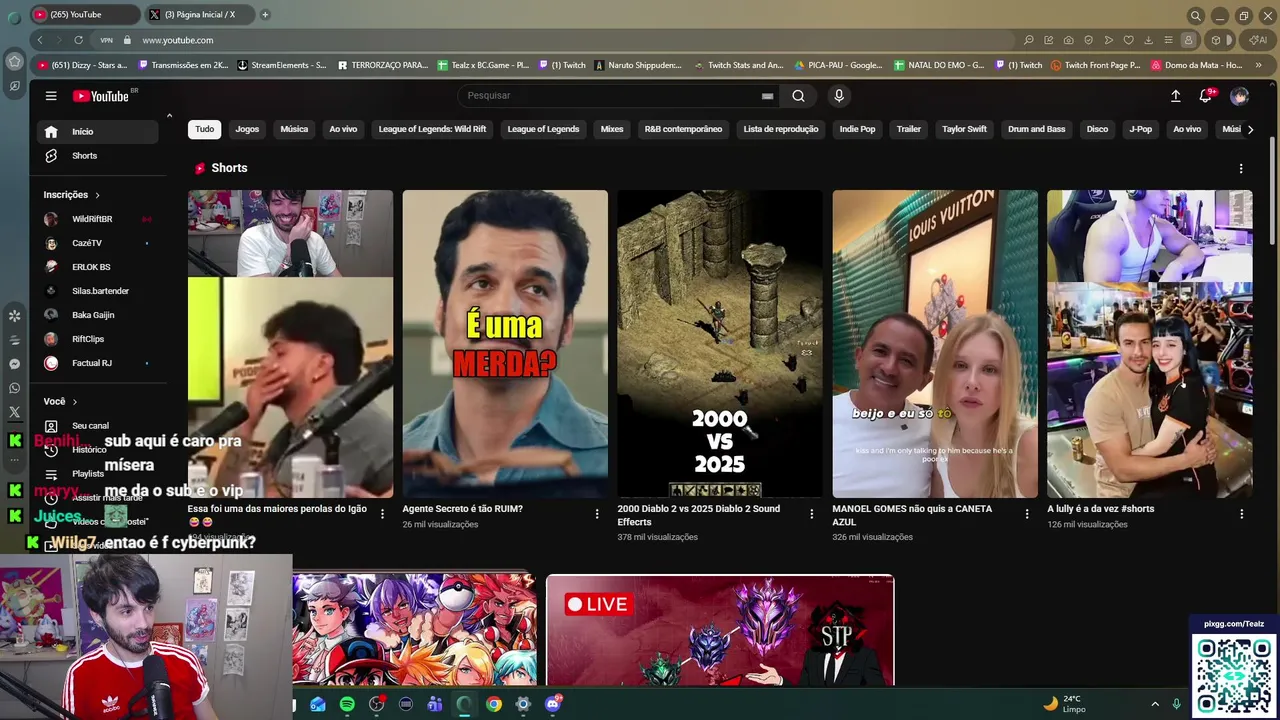Select the Tudo filter chip

(x=204, y=129)
